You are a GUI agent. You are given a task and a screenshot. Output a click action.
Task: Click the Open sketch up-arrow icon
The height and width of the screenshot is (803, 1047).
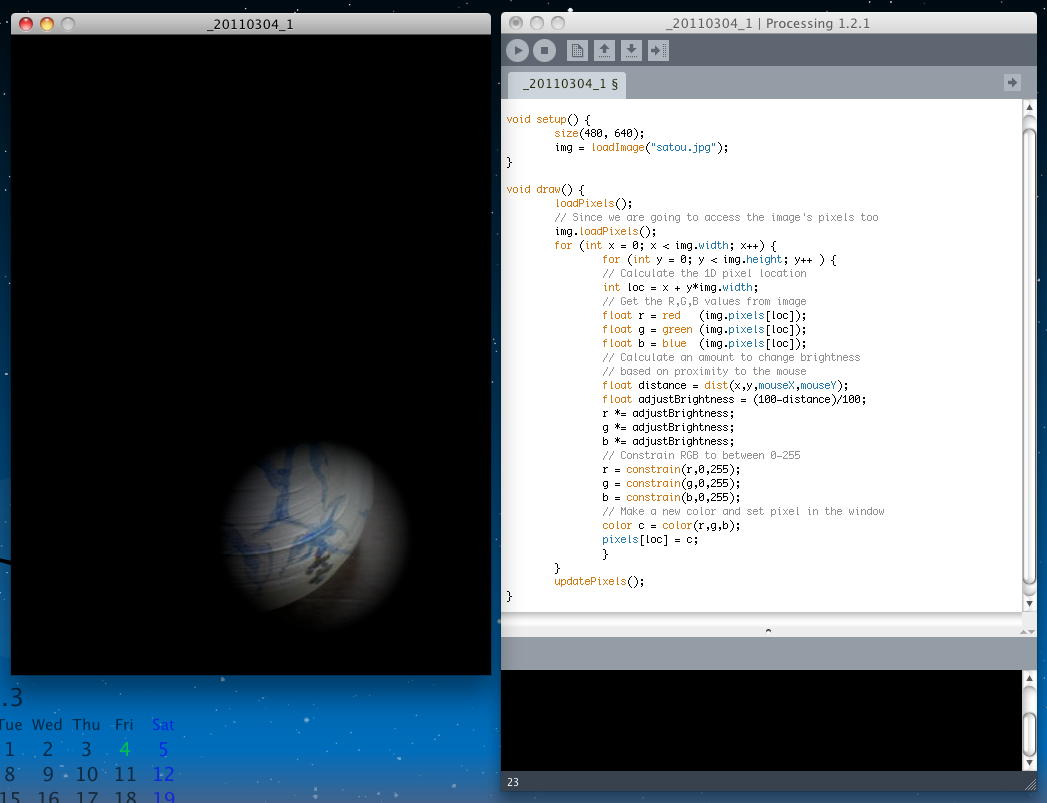click(x=604, y=50)
